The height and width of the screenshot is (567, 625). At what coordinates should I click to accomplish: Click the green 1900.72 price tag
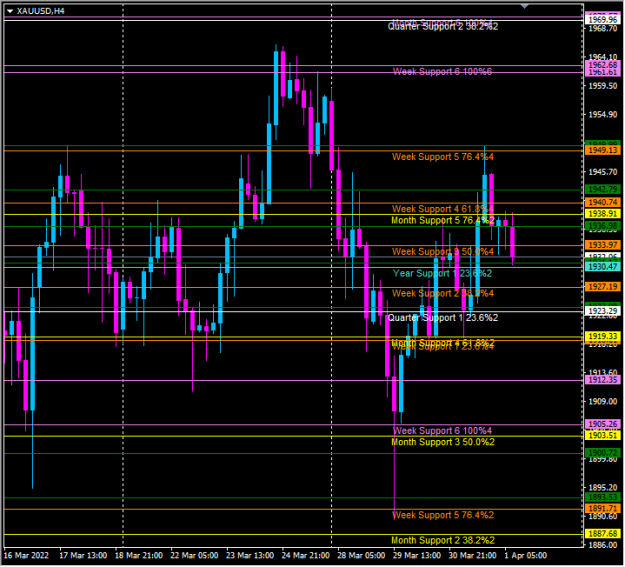(x=603, y=453)
